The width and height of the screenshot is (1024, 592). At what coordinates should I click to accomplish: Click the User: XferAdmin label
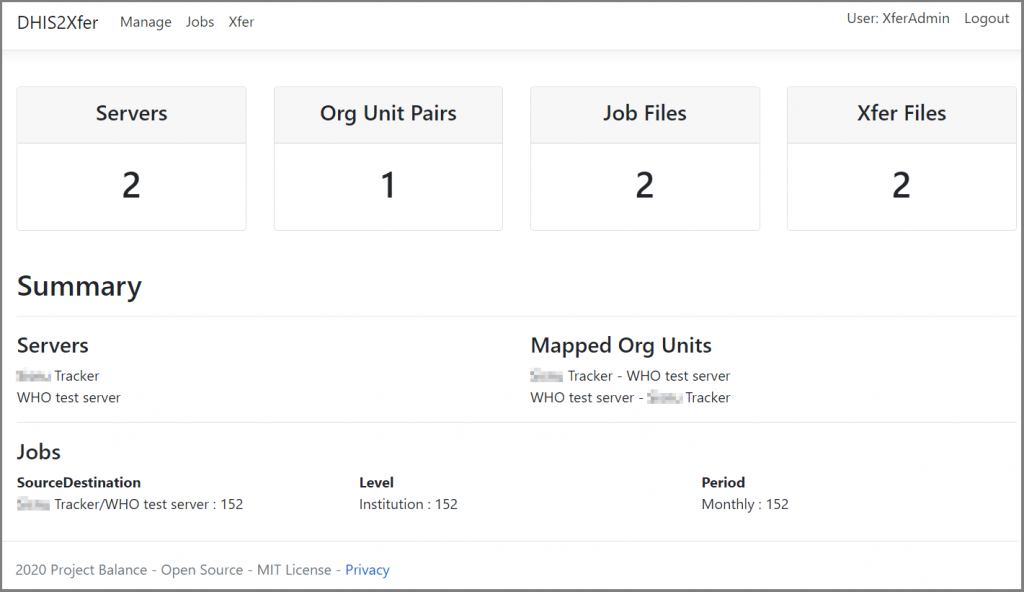coord(897,19)
